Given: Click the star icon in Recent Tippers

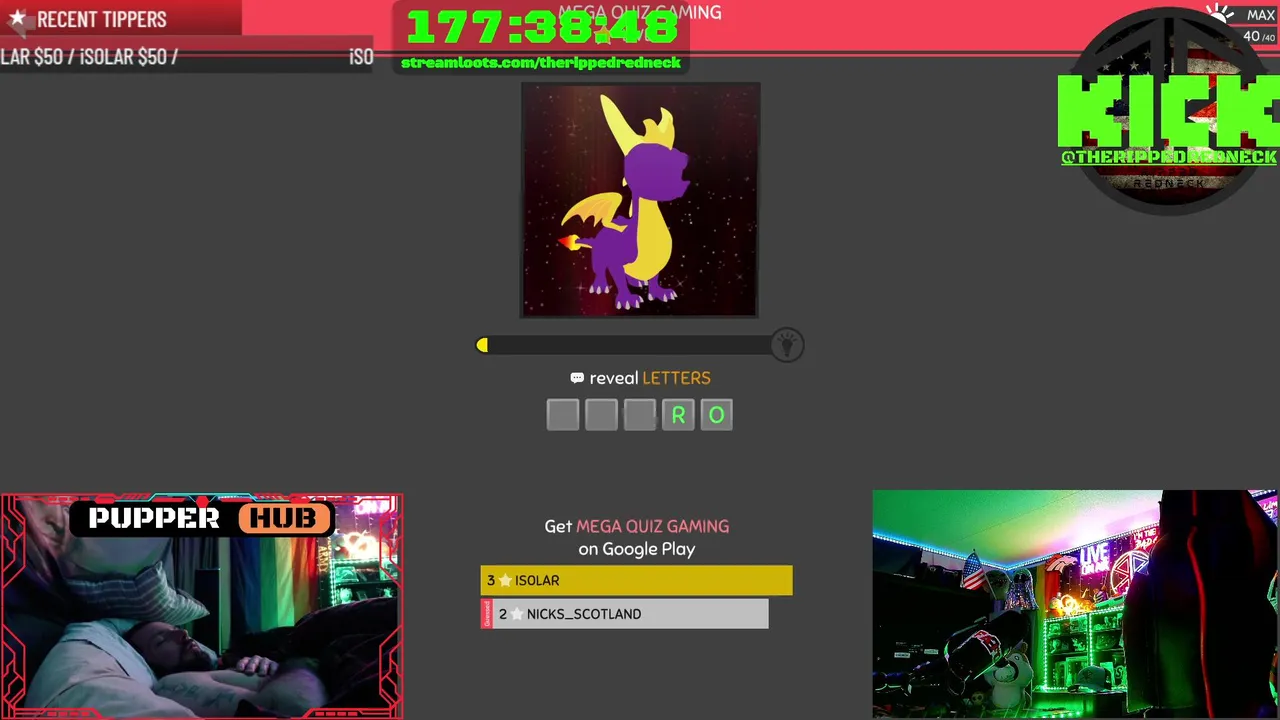Looking at the screenshot, I should 17,18.
